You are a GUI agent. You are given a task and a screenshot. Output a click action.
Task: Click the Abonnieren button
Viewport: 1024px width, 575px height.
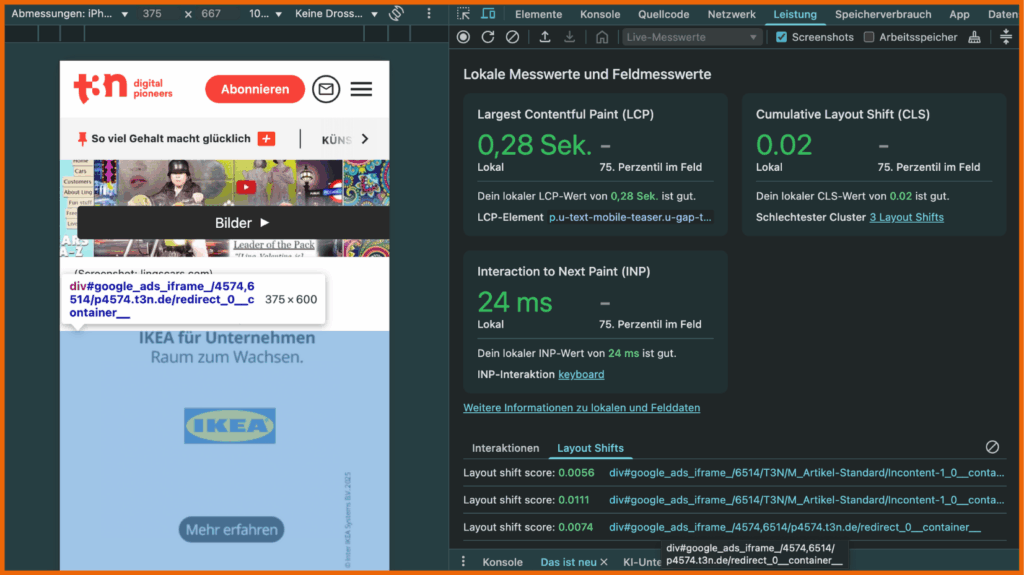tap(254, 89)
